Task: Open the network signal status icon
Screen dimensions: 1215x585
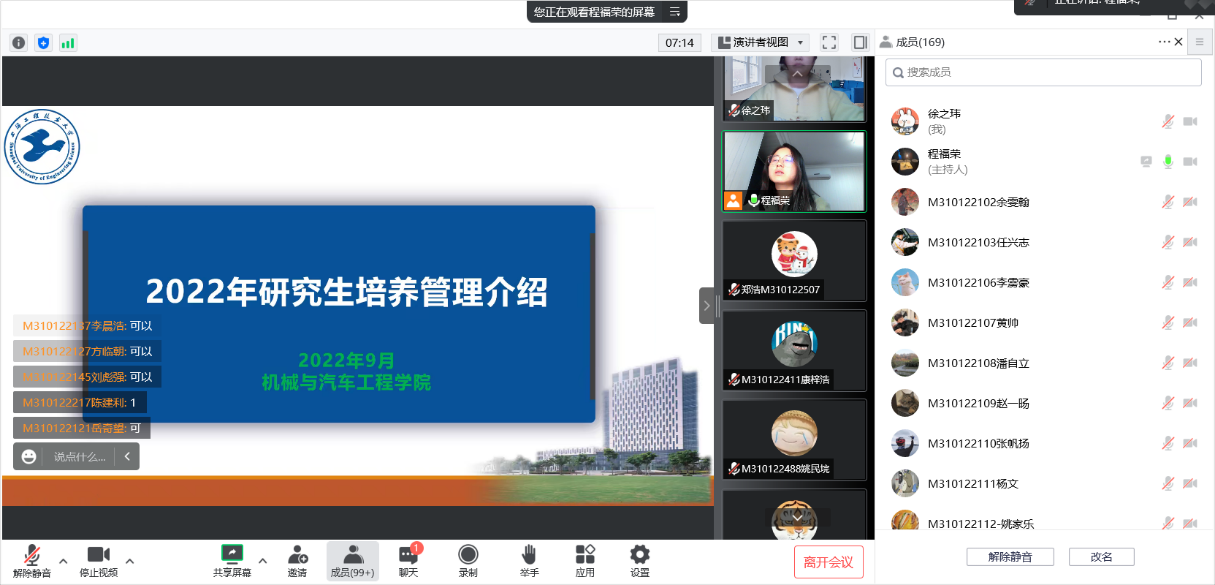Action: click(x=68, y=42)
